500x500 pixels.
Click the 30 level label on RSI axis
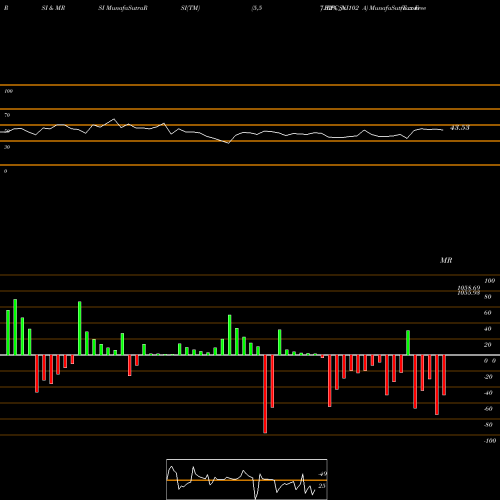click(x=7, y=147)
